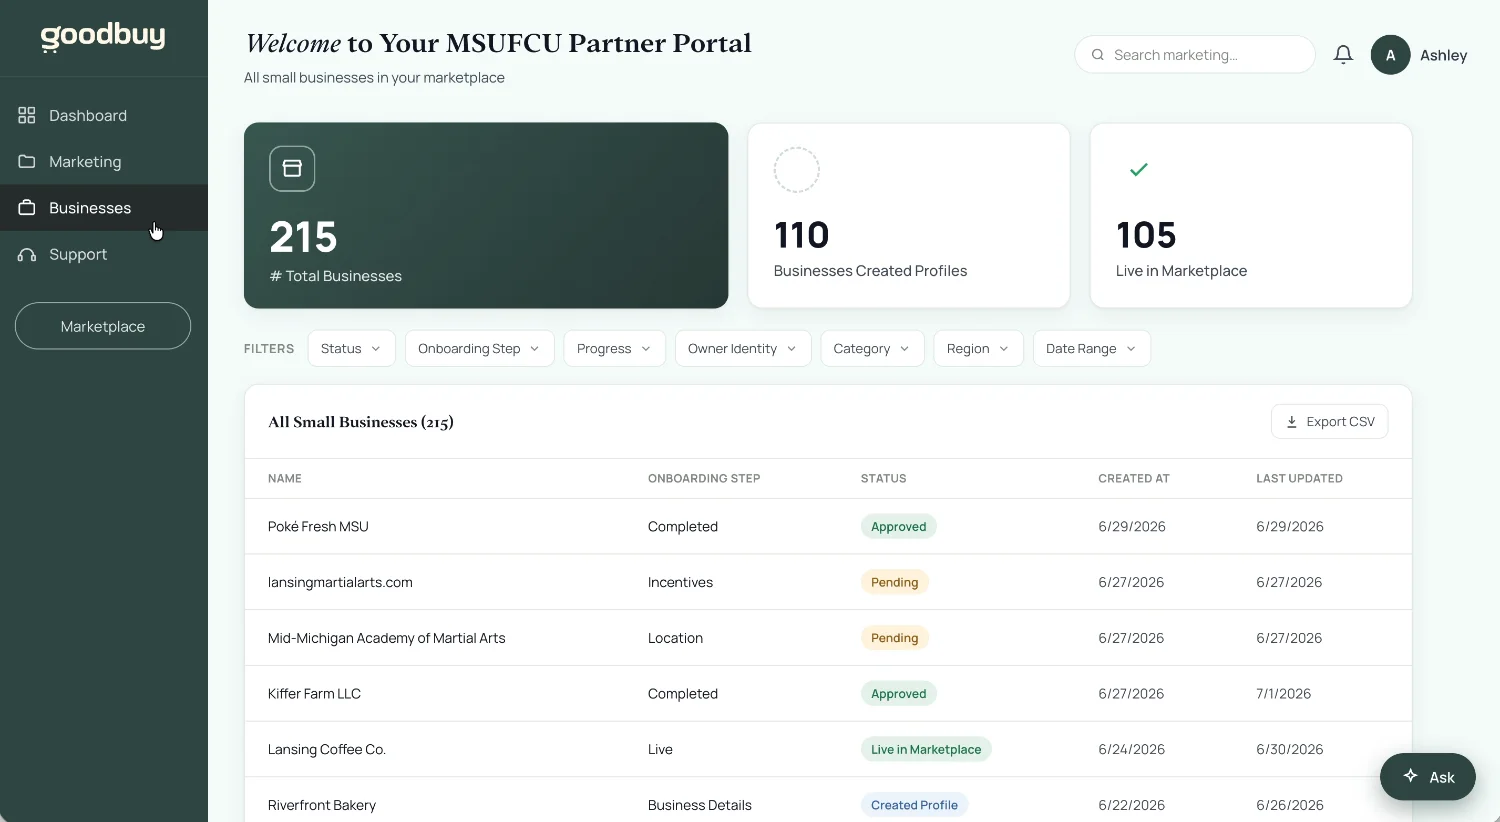The image size is (1500, 822).
Task: Open the Progress filter dropdown
Action: pos(615,348)
